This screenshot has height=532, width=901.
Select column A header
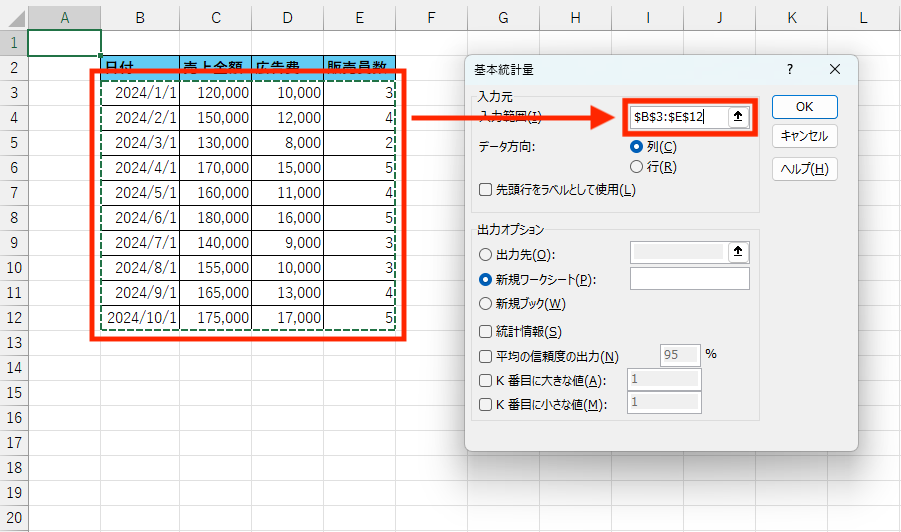64,18
